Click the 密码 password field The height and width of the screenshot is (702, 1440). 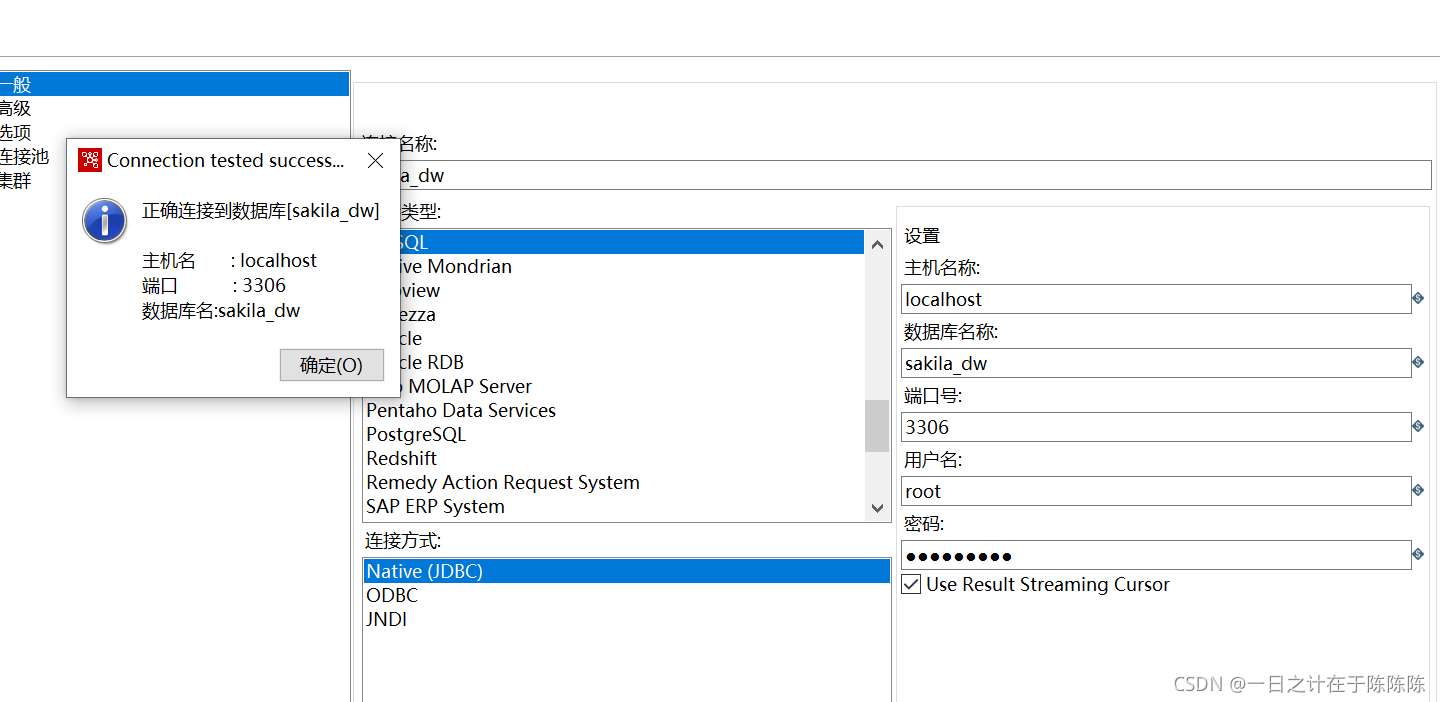tap(1156, 555)
